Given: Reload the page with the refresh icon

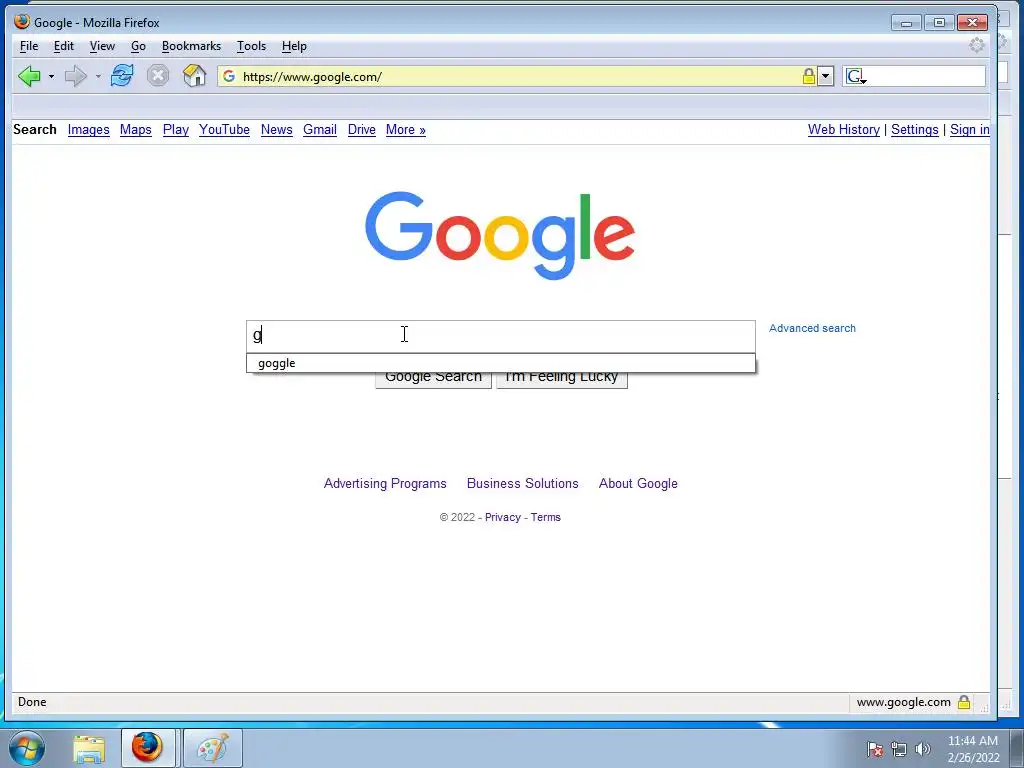Looking at the screenshot, I should (122, 76).
